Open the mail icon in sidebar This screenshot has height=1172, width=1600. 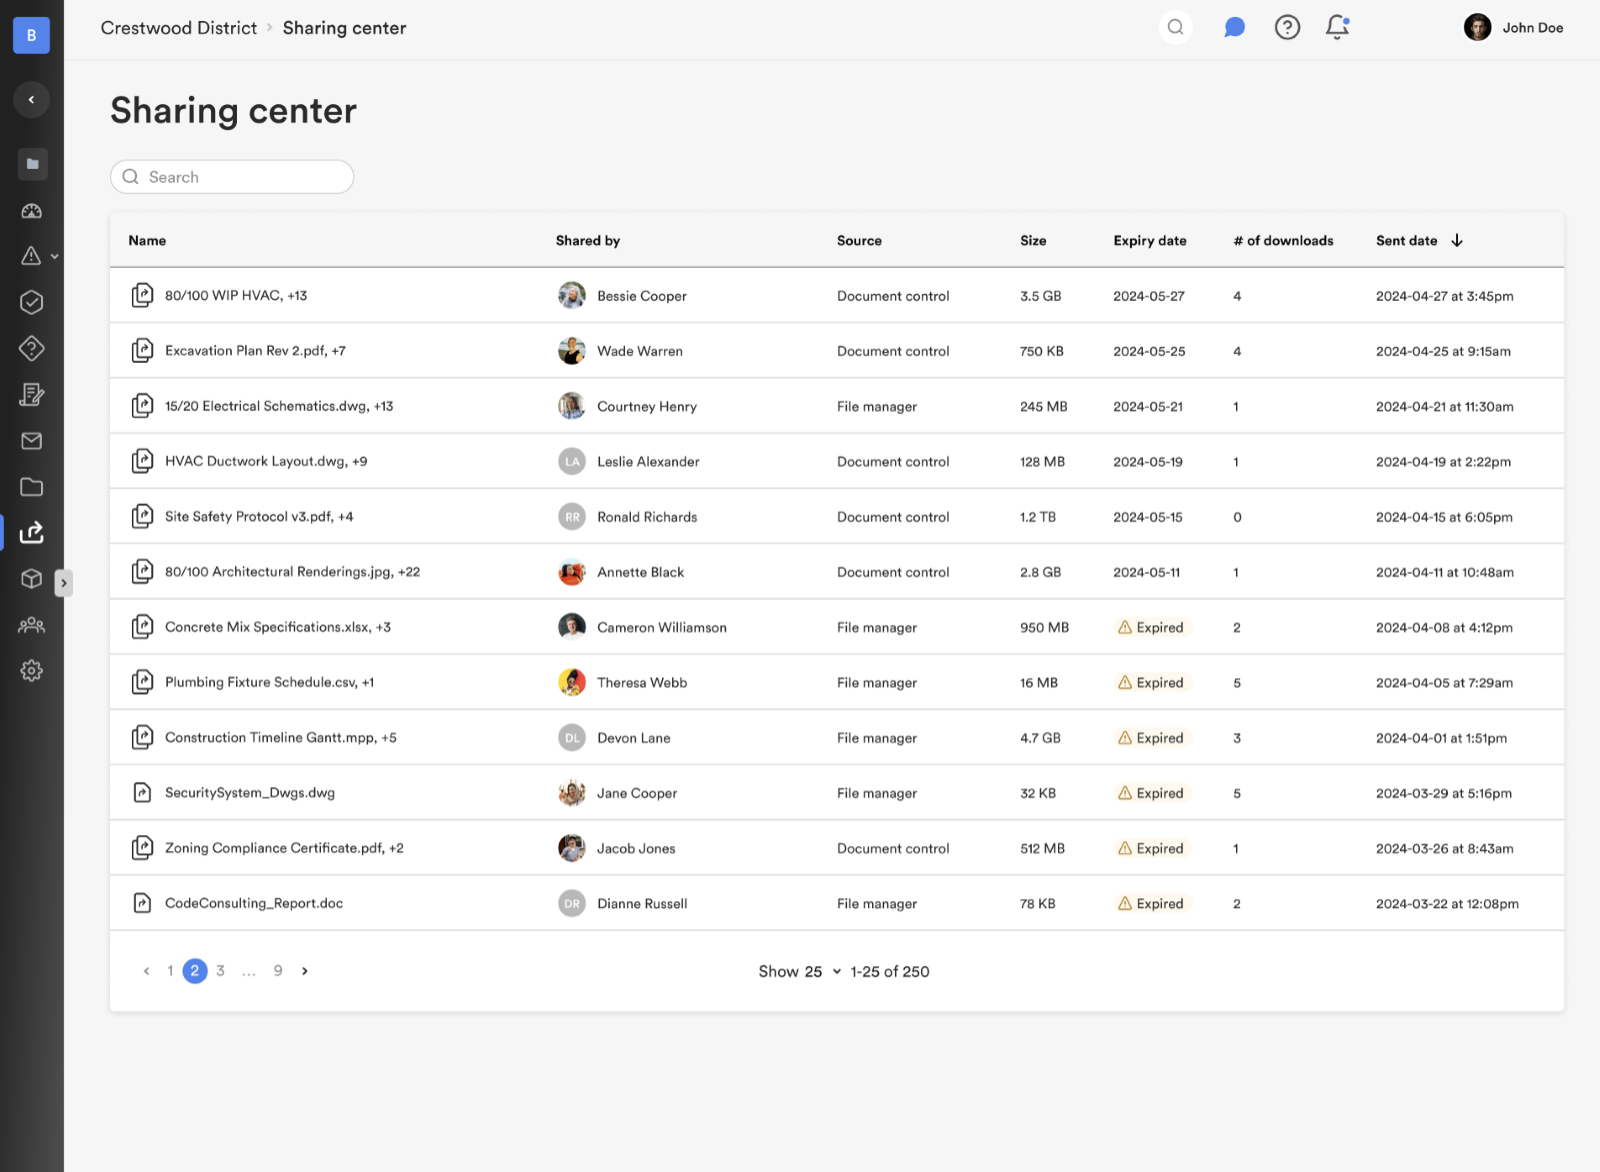point(32,441)
